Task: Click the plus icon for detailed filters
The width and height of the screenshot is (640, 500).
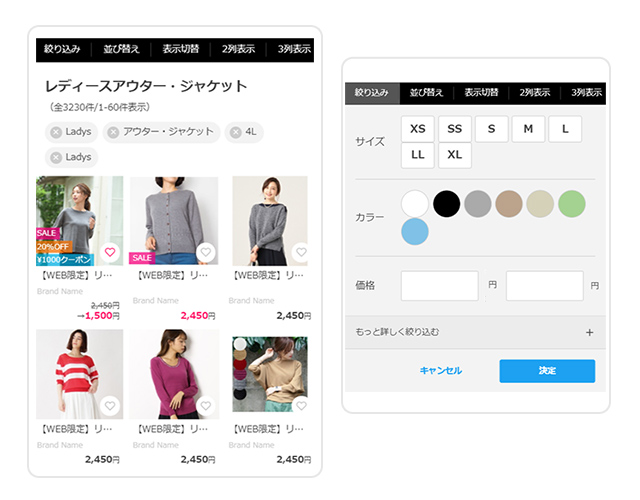Action: pyautogui.click(x=589, y=333)
